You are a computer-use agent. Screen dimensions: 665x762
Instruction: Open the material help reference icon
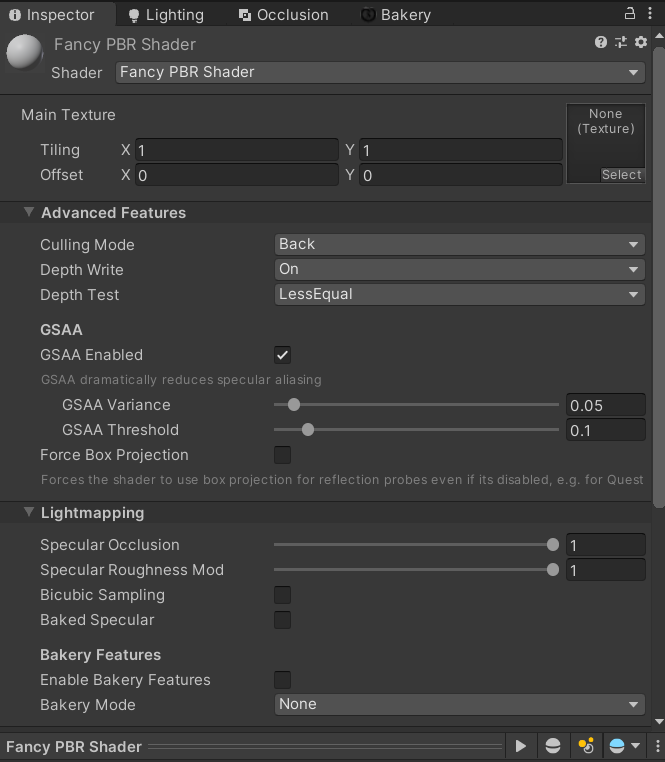pyautogui.click(x=601, y=42)
